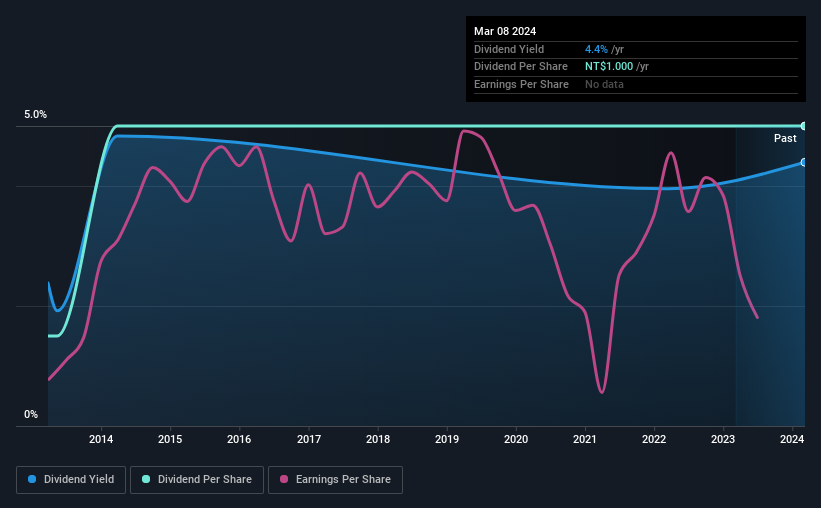Image resolution: width=821 pixels, height=508 pixels.
Task: Click the NT$1.000 dividend per share value
Action: tap(609, 67)
